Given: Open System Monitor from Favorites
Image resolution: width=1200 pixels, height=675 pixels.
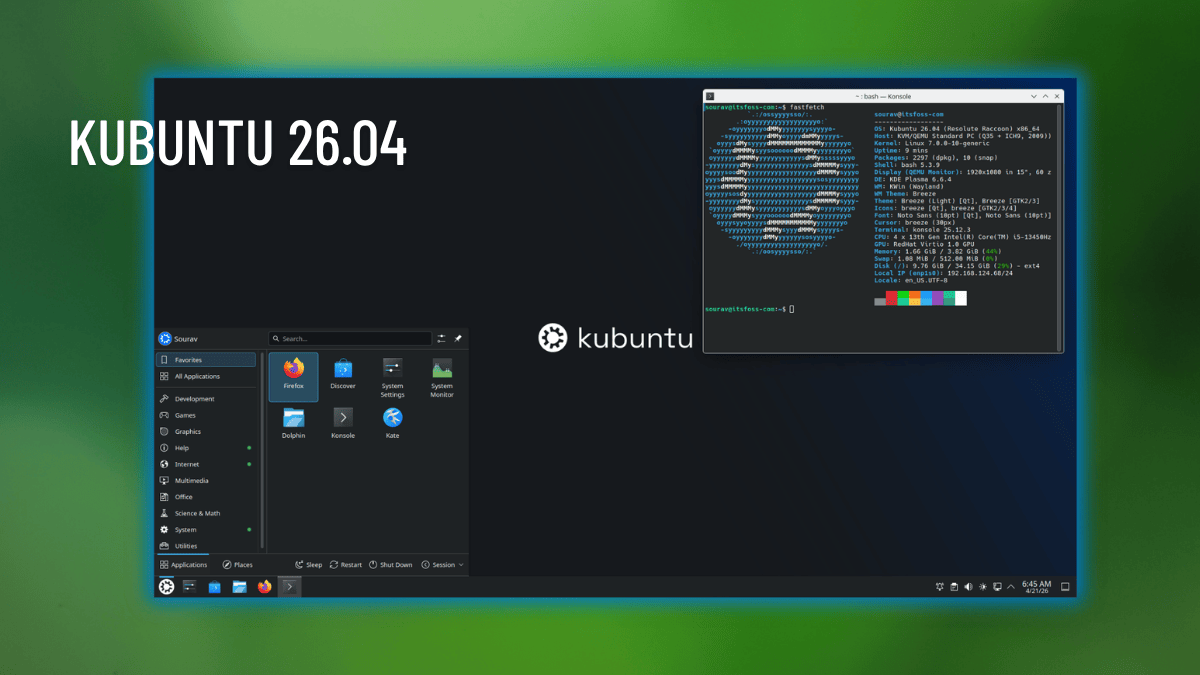Looking at the screenshot, I should coord(441,376).
